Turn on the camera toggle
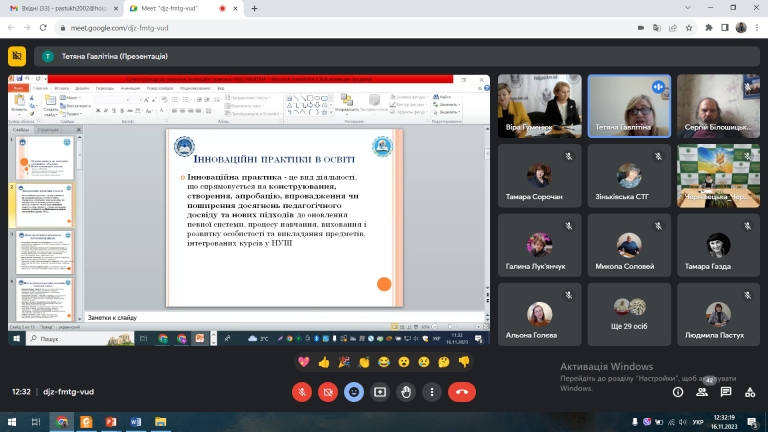 (328, 392)
